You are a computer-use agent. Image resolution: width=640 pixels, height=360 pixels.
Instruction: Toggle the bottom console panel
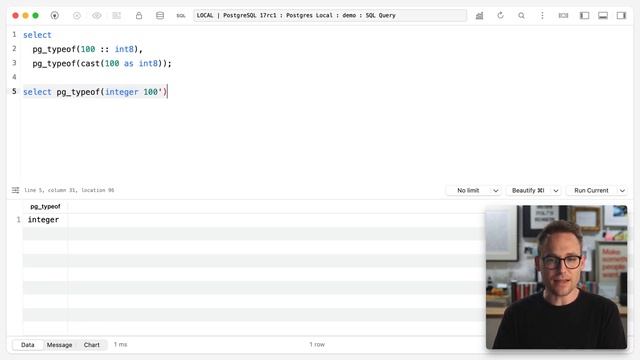pos(603,16)
